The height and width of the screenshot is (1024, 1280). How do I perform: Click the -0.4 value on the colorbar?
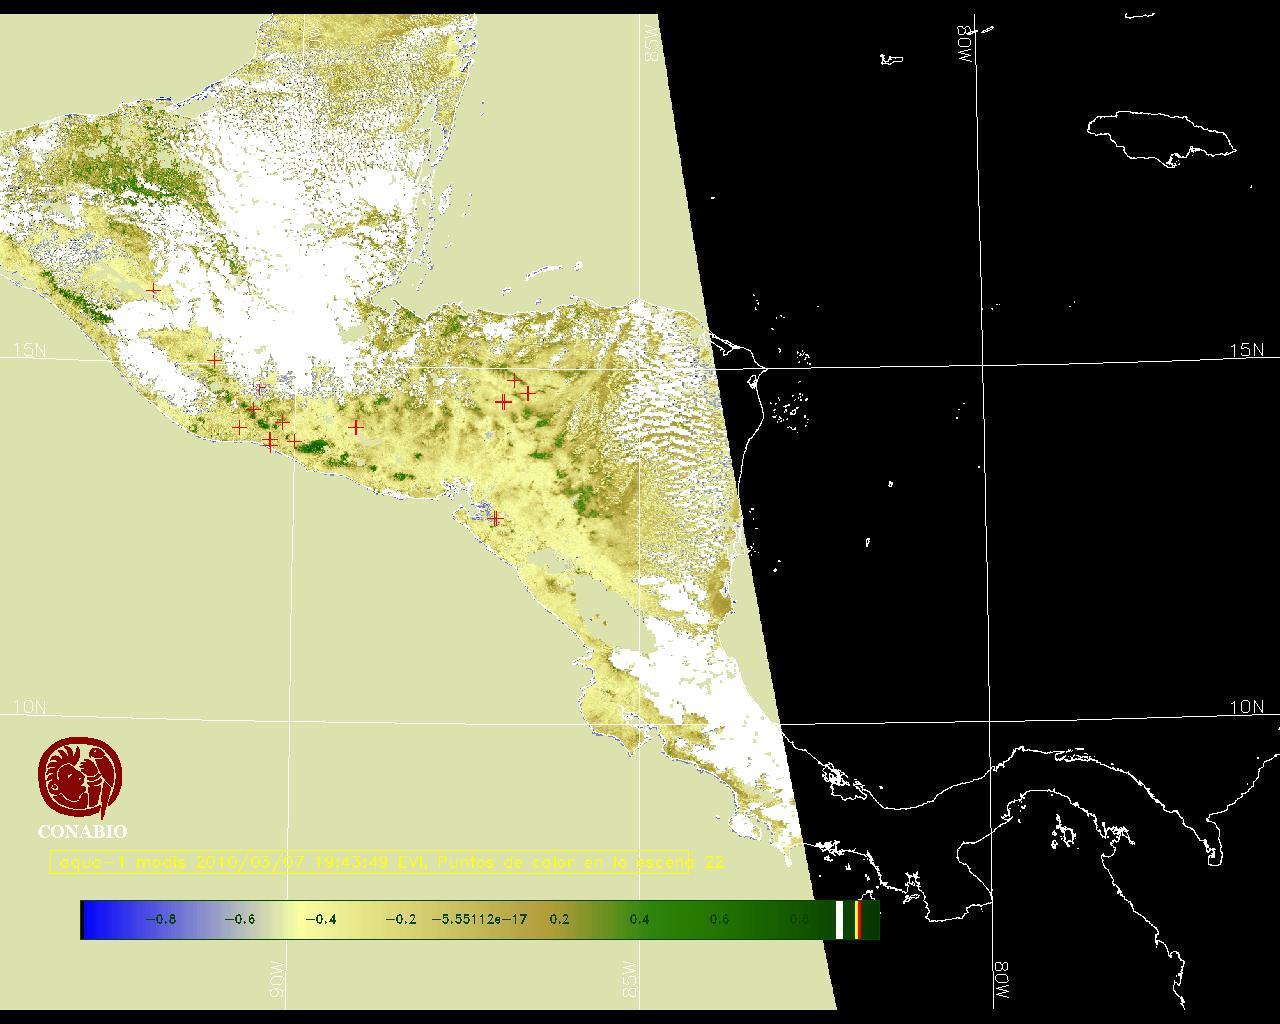point(320,920)
